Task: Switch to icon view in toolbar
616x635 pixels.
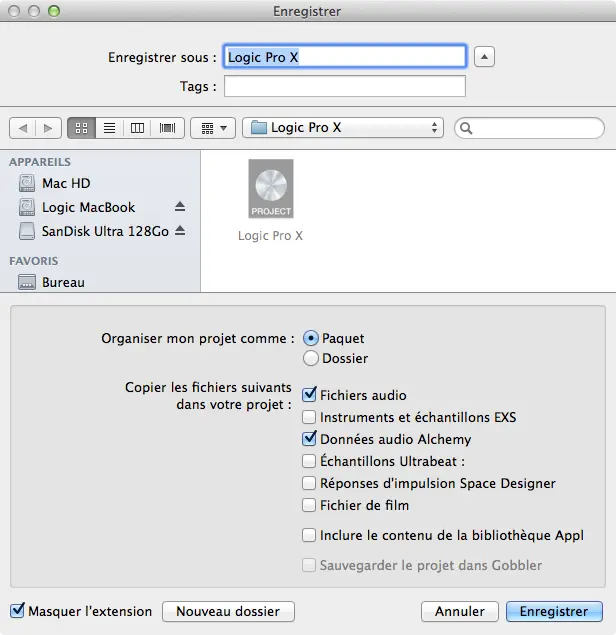Action: [x=82, y=128]
